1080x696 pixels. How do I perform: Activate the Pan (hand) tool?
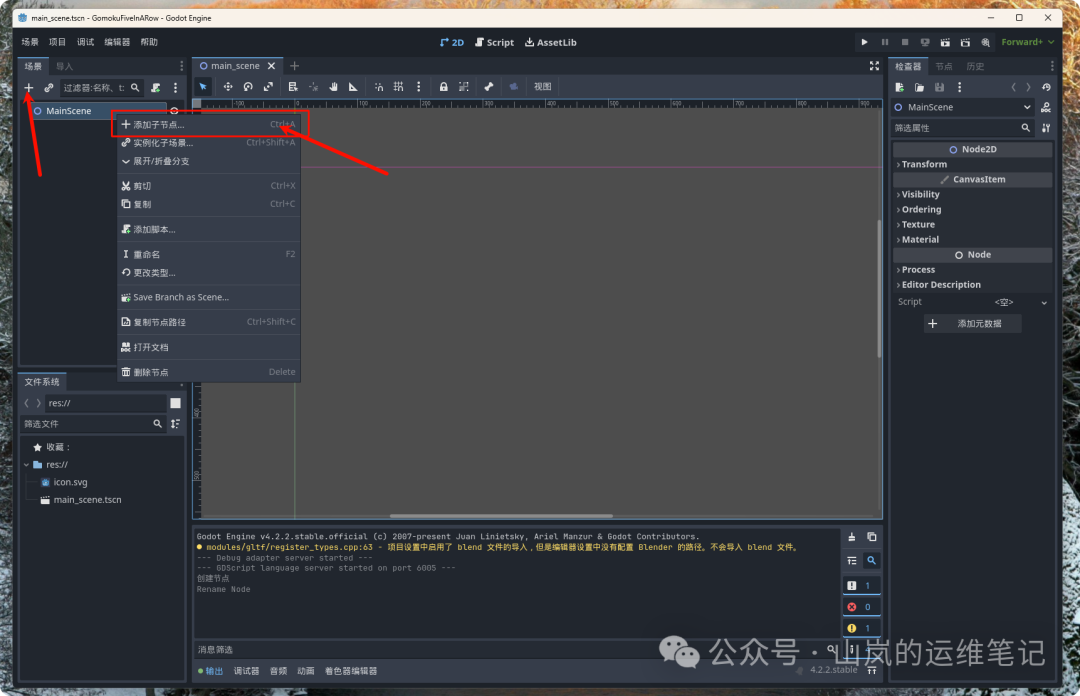click(333, 87)
